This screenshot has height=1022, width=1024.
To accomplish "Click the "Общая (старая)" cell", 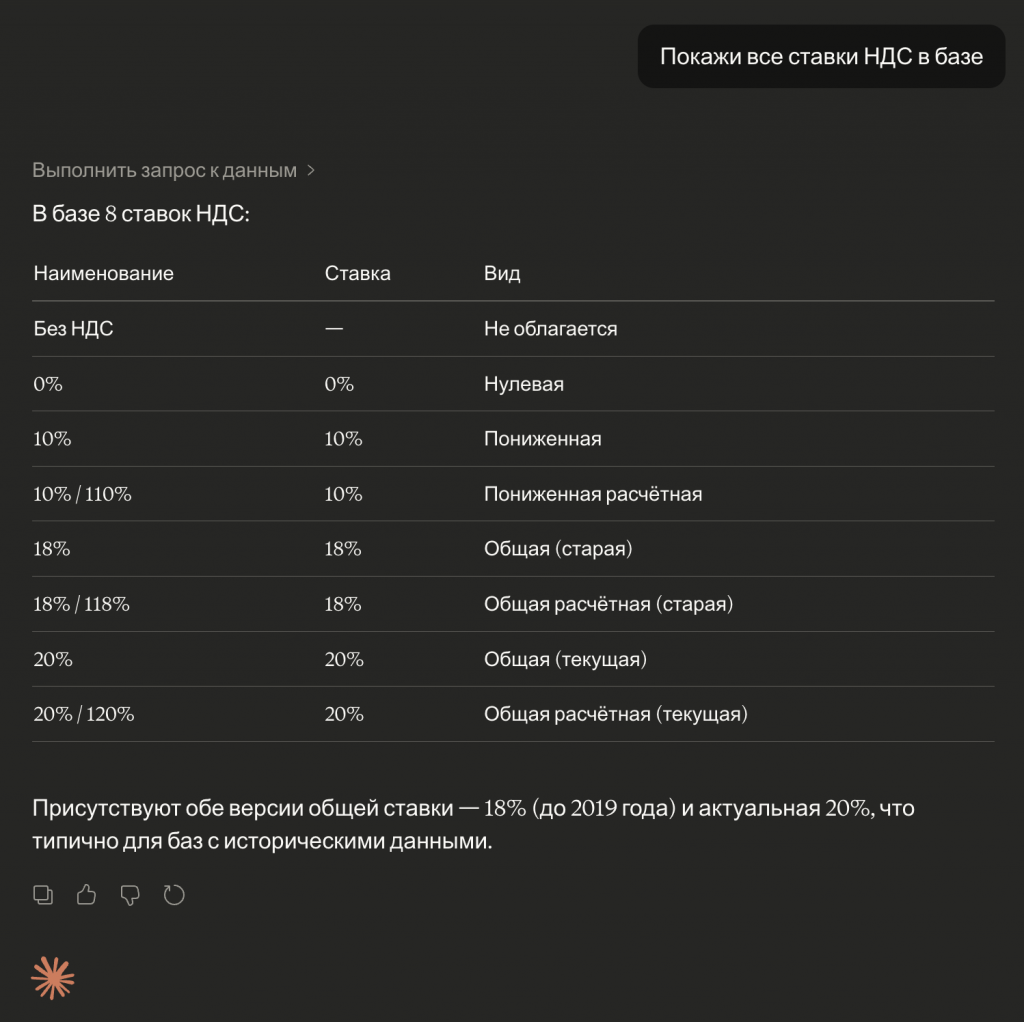I will tap(558, 549).
